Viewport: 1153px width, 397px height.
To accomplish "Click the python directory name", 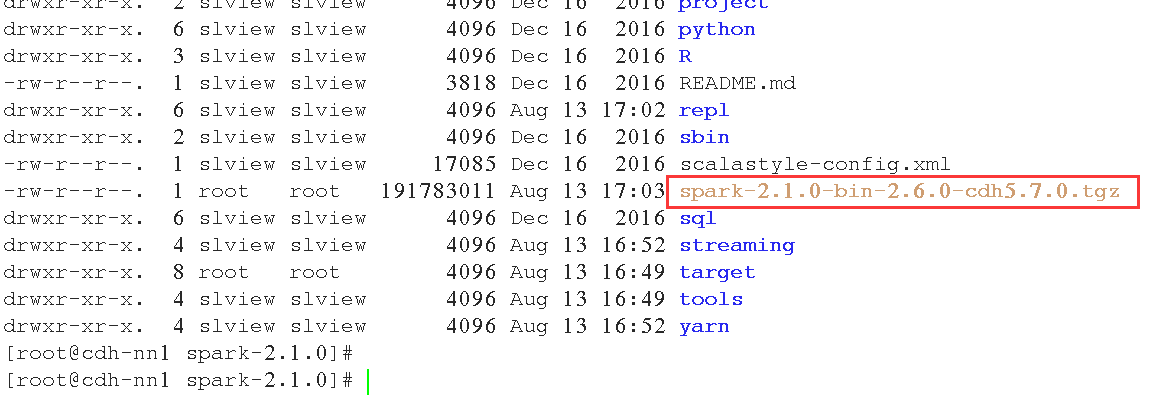I will coord(717,30).
